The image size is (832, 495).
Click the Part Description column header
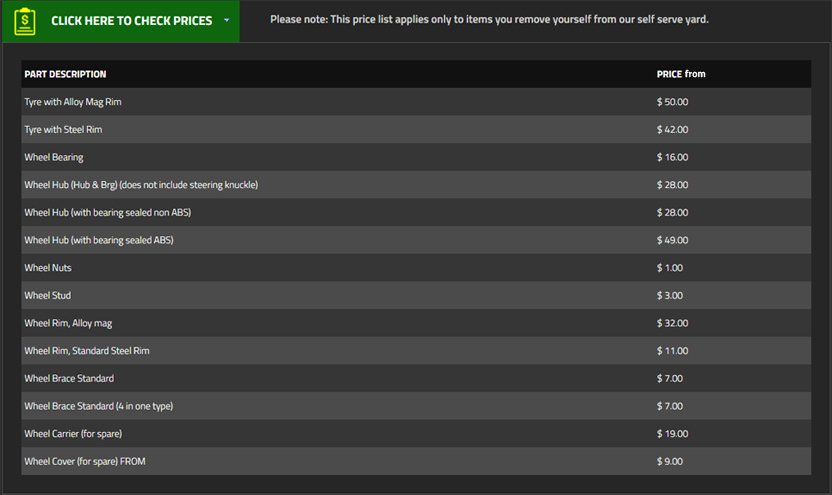click(65, 74)
